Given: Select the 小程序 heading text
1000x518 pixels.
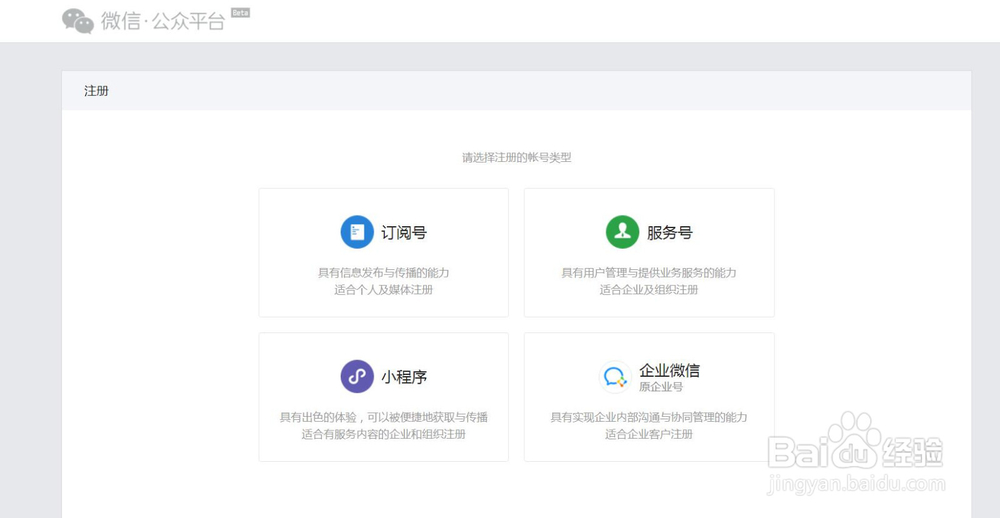Looking at the screenshot, I should tap(404, 377).
